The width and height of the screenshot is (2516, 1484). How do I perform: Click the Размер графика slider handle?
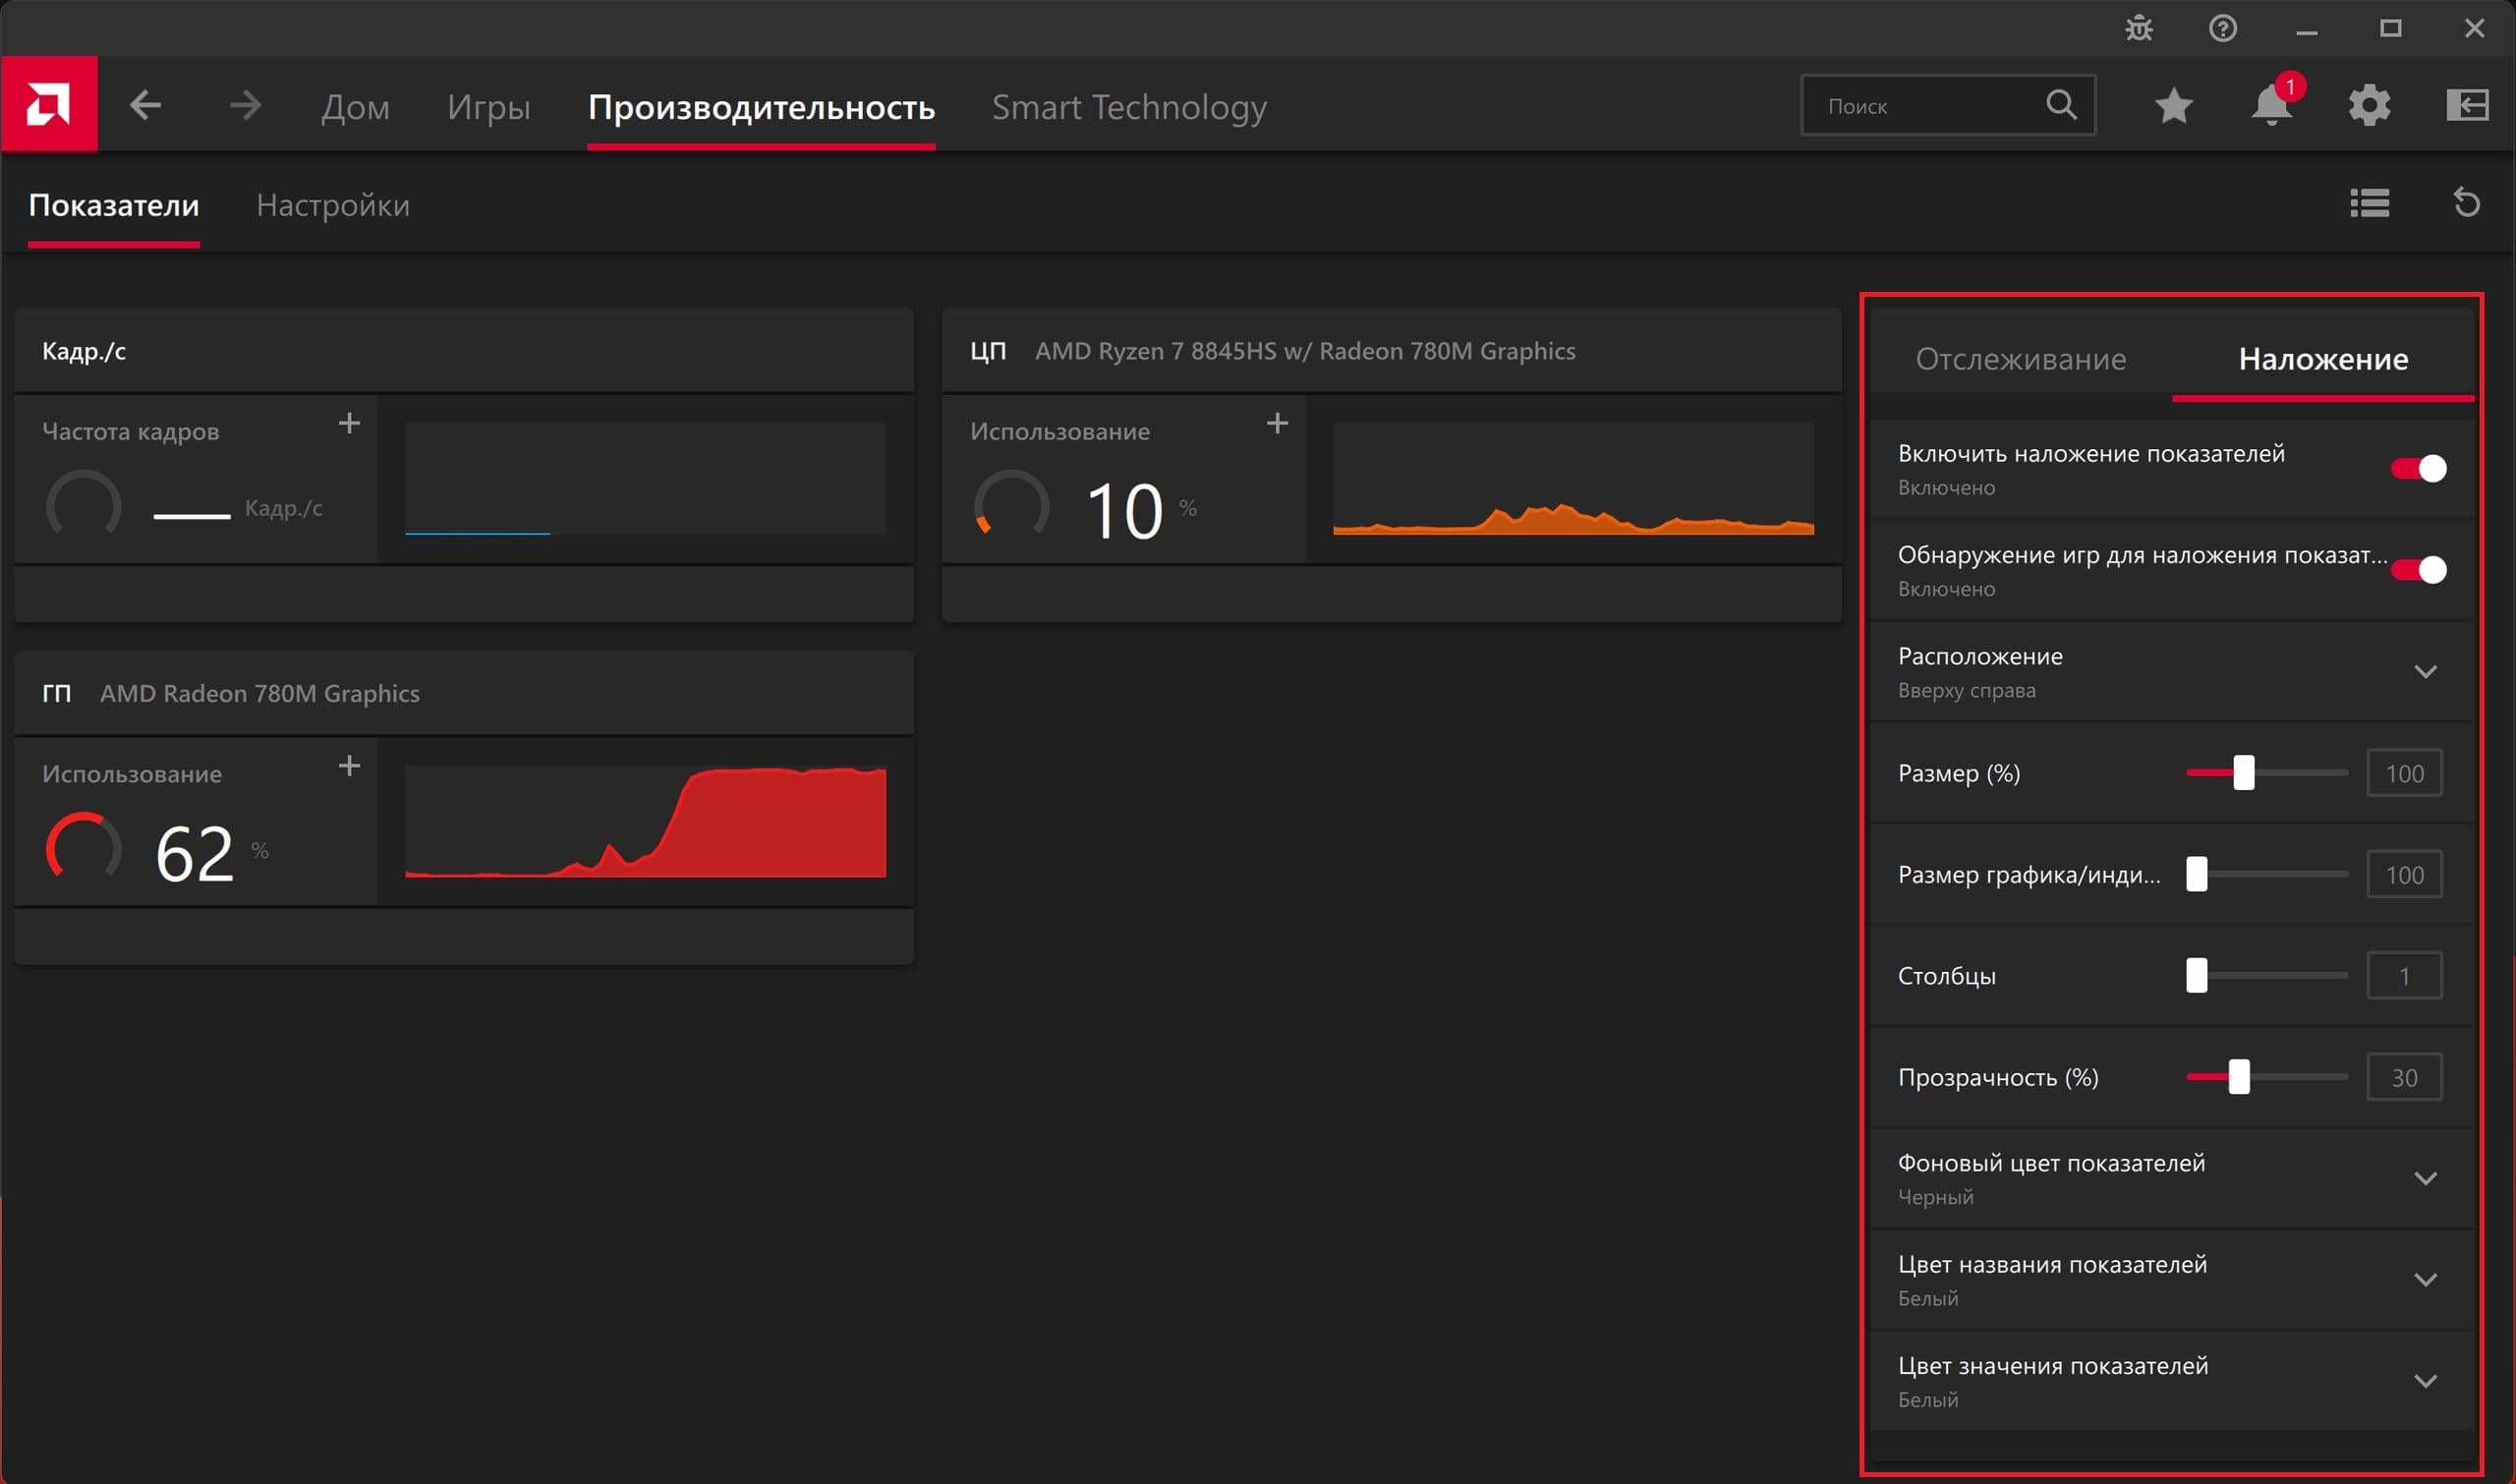pos(2197,874)
